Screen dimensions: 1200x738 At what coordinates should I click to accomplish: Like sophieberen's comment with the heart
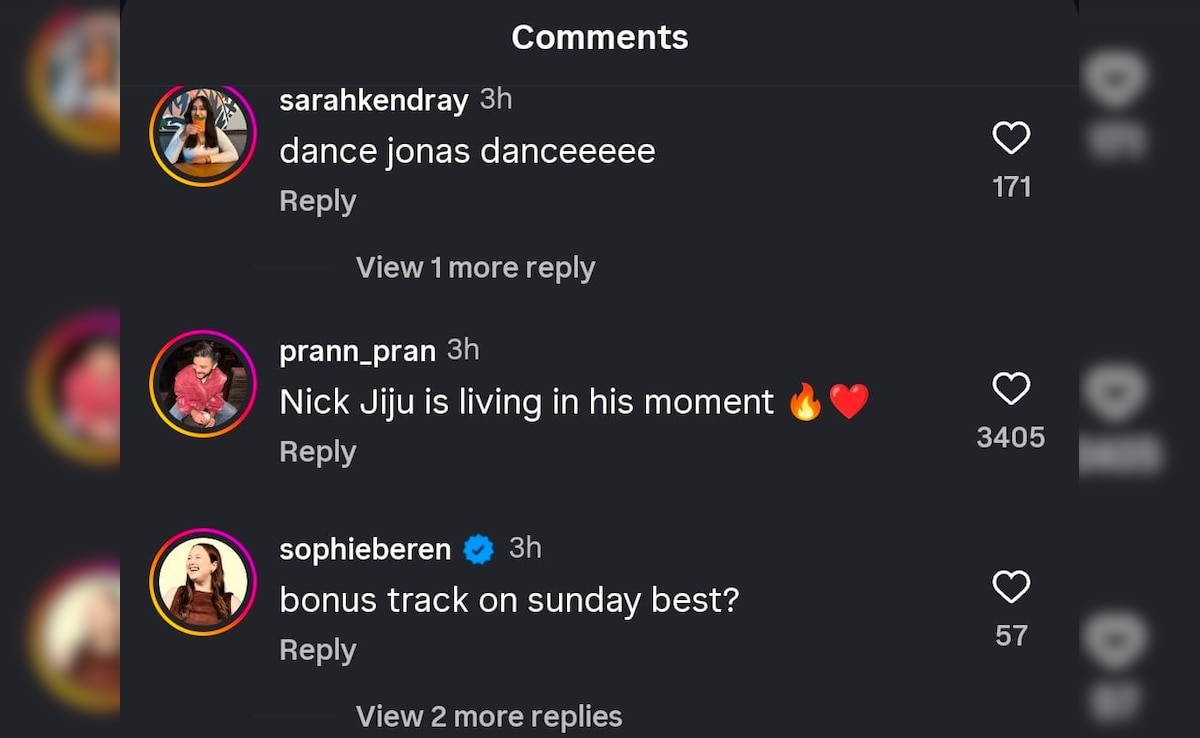click(1011, 587)
